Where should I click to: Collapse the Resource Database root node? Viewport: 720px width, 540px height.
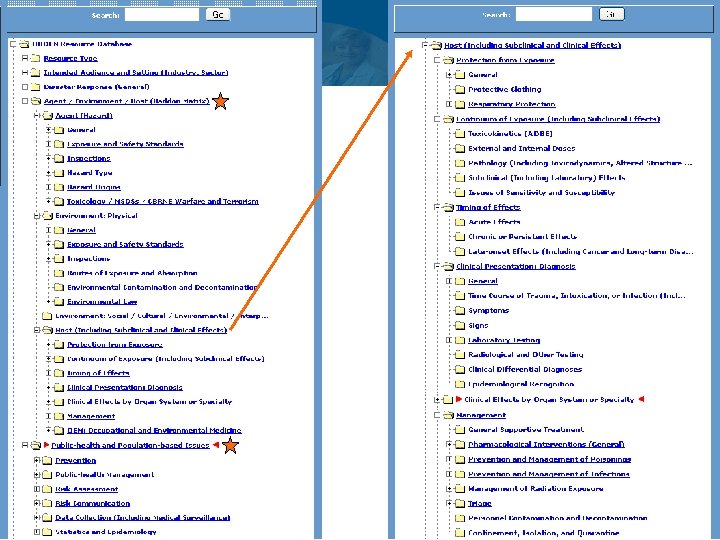coord(13,44)
